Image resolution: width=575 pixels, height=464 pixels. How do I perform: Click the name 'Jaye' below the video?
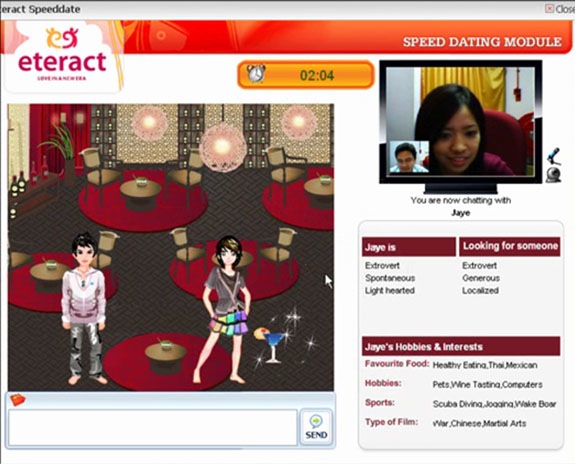[461, 213]
